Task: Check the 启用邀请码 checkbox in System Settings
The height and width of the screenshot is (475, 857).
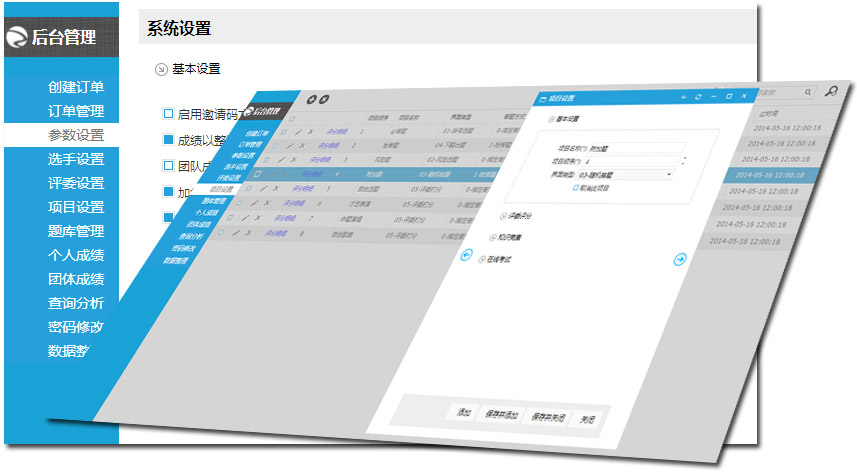Action: (x=168, y=114)
